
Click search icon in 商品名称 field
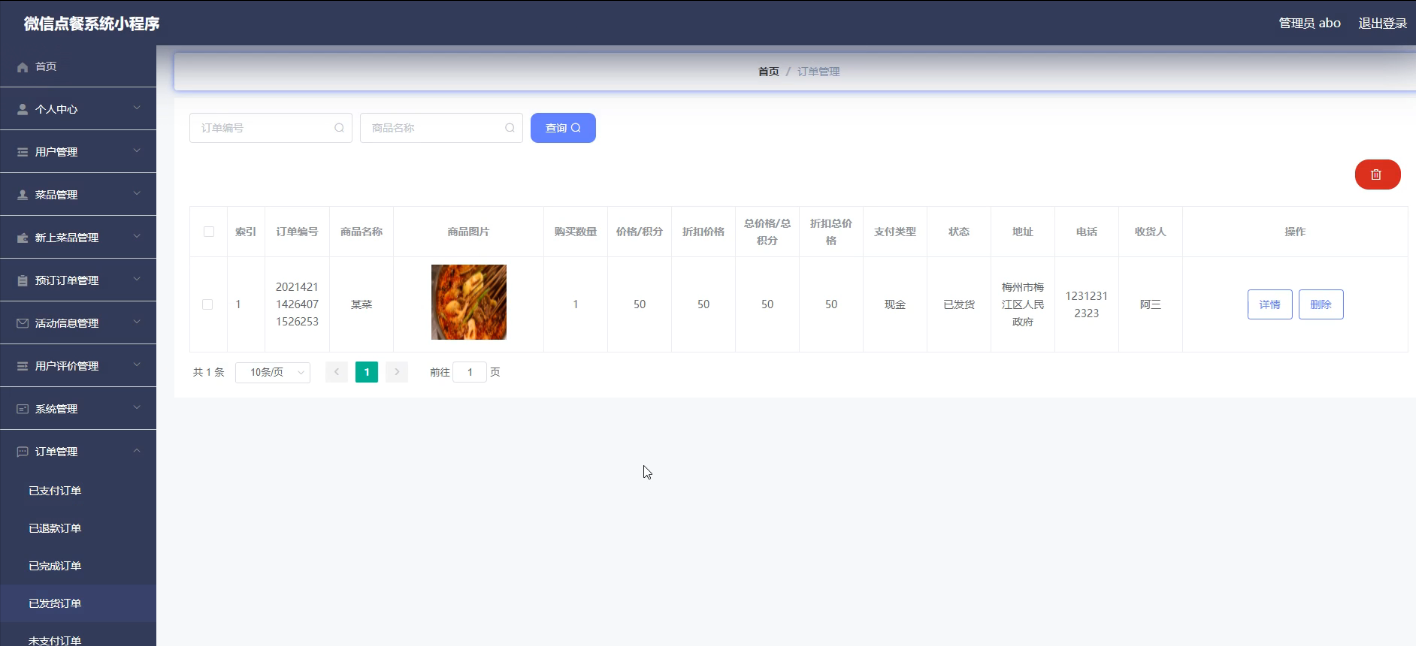tap(510, 128)
